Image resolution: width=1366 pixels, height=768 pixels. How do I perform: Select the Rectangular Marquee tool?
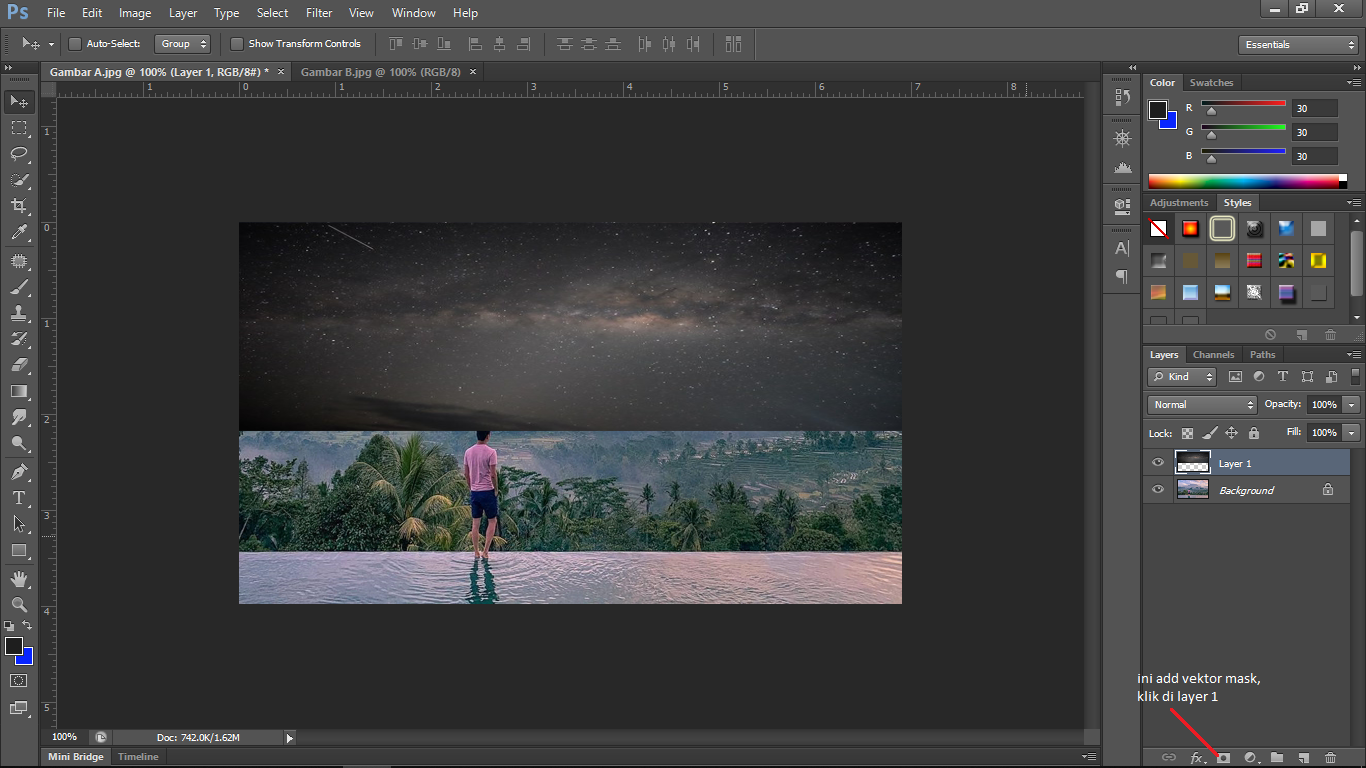point(19,127)
